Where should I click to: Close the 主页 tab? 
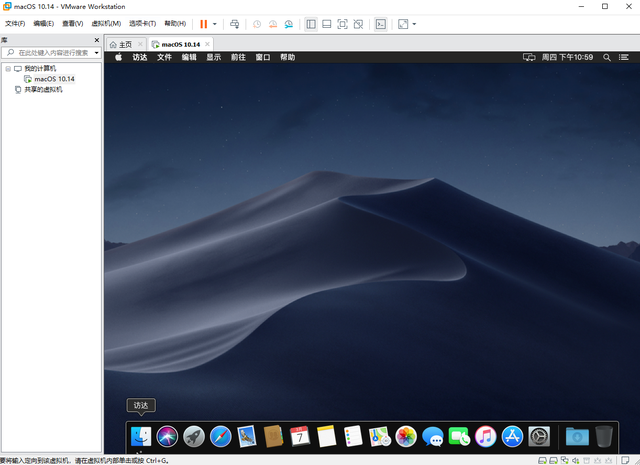140,44
